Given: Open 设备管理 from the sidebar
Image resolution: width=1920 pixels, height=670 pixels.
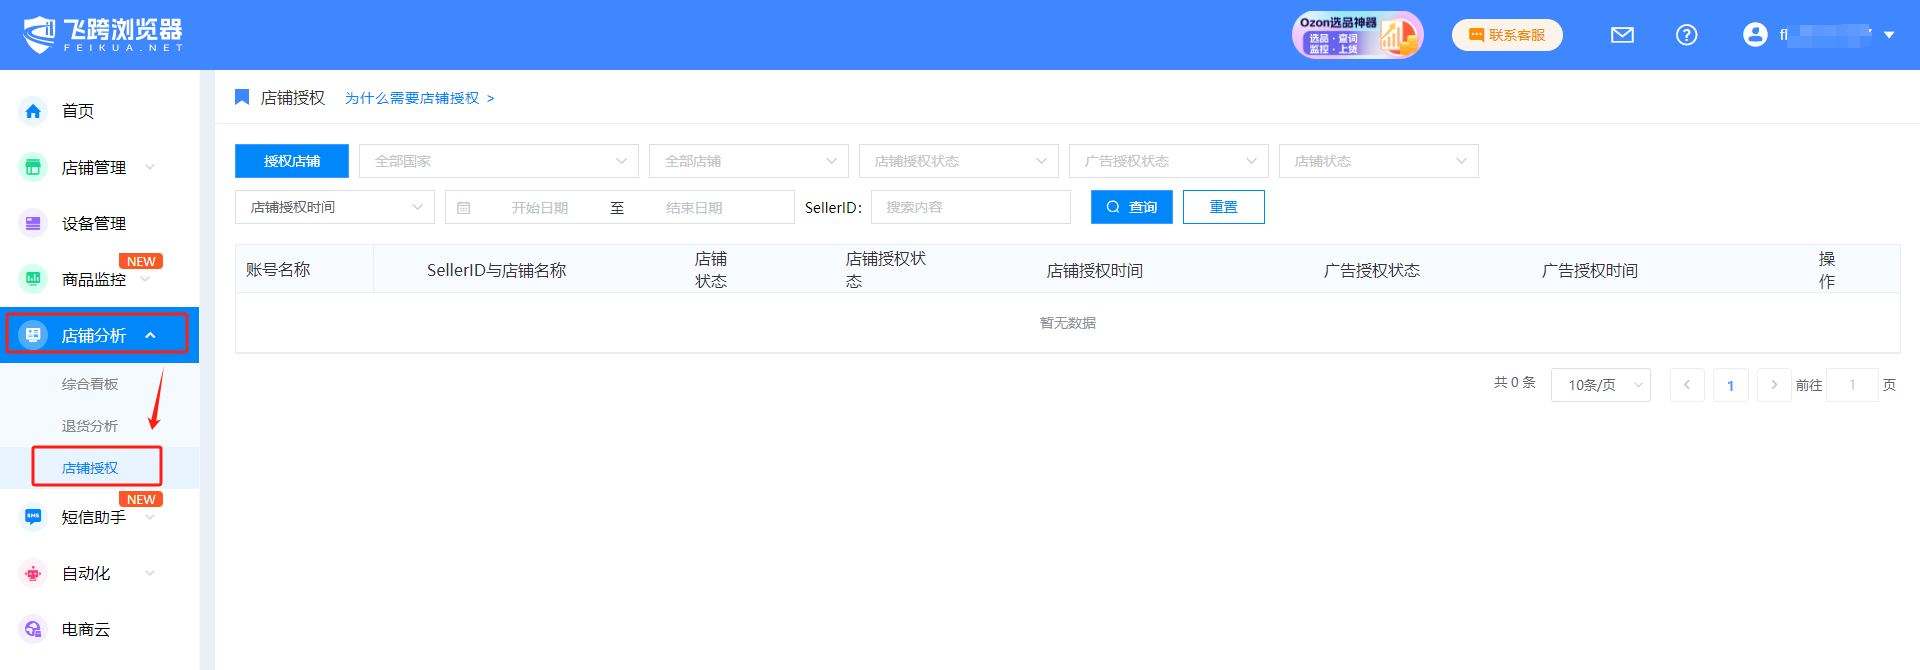Looking at the screenshot, I should coord(93,223).
